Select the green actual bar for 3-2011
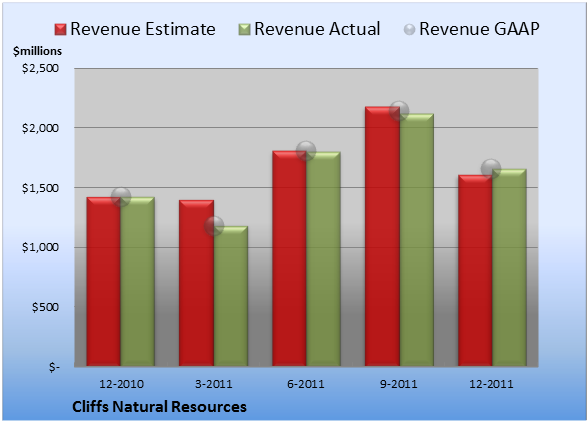The image size is (588, 422). click(x=231, y=296)
